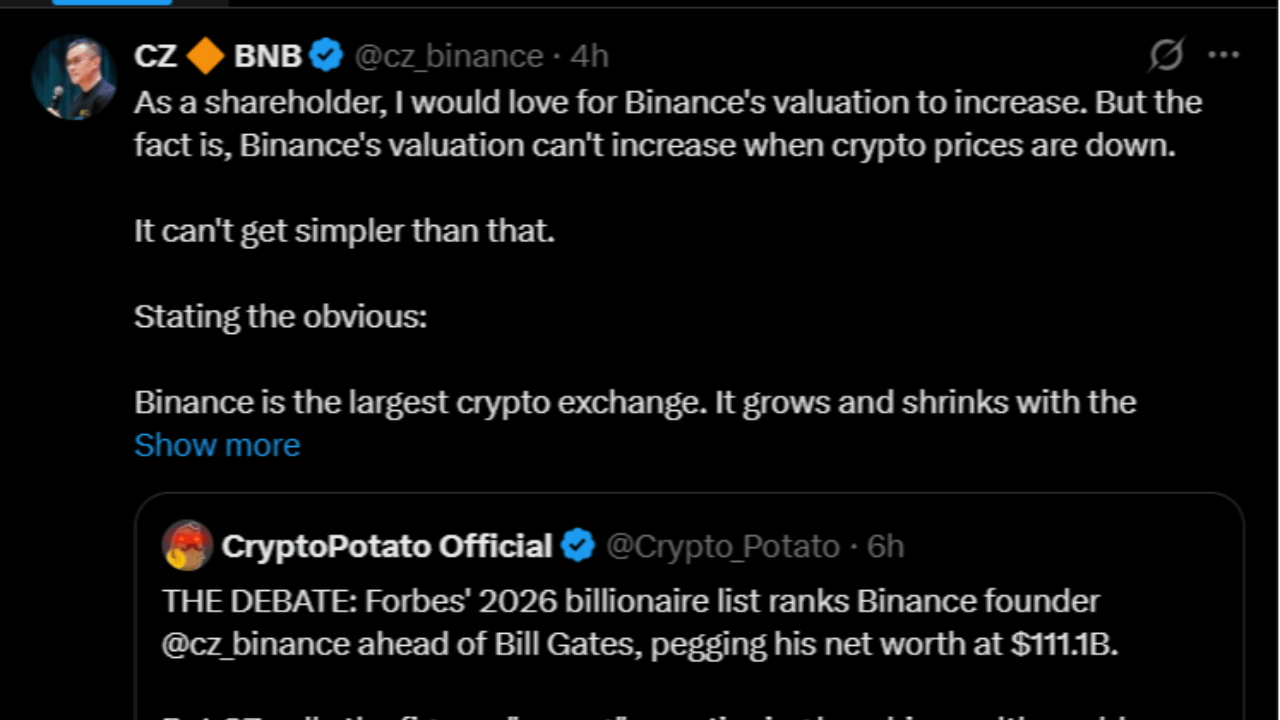Click CryptoPotato Official's verified badge
Viewport: 1280px width, 720px height.
578,546
